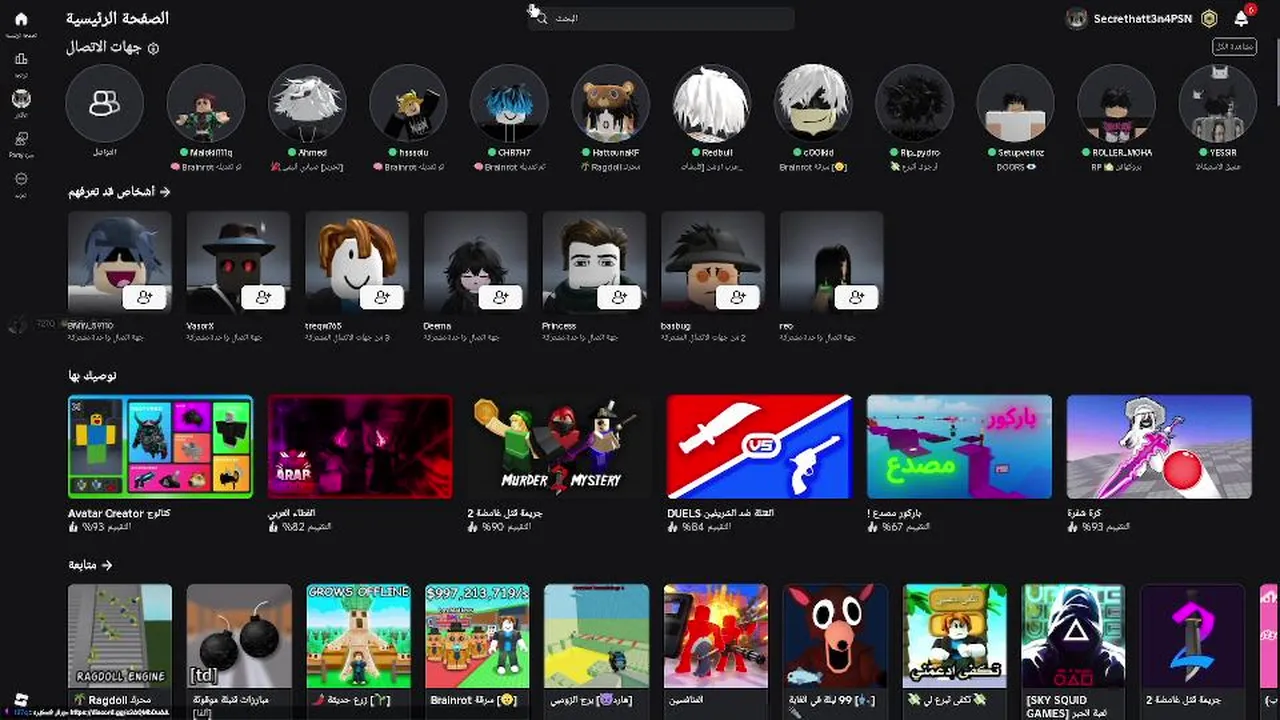Open the 99 nights deer game thumbnail
The height and width of the screenshot is (720, 1280).
pyautogui.click(x=835, y=637)
